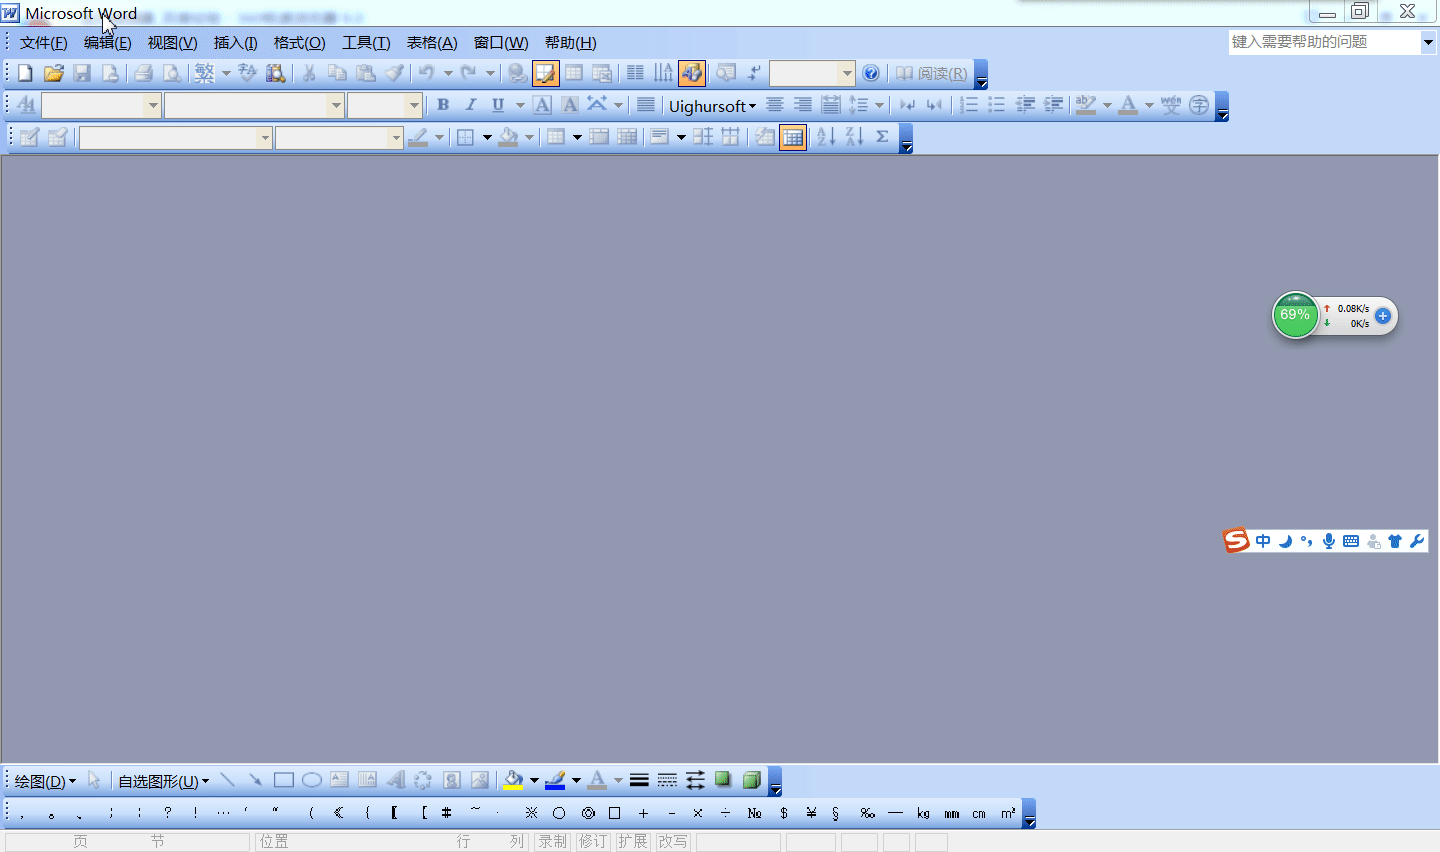Viewport: 1440px width, 852px height.
Task: Click the Insert Table icon
Action: tap(574, 73)
